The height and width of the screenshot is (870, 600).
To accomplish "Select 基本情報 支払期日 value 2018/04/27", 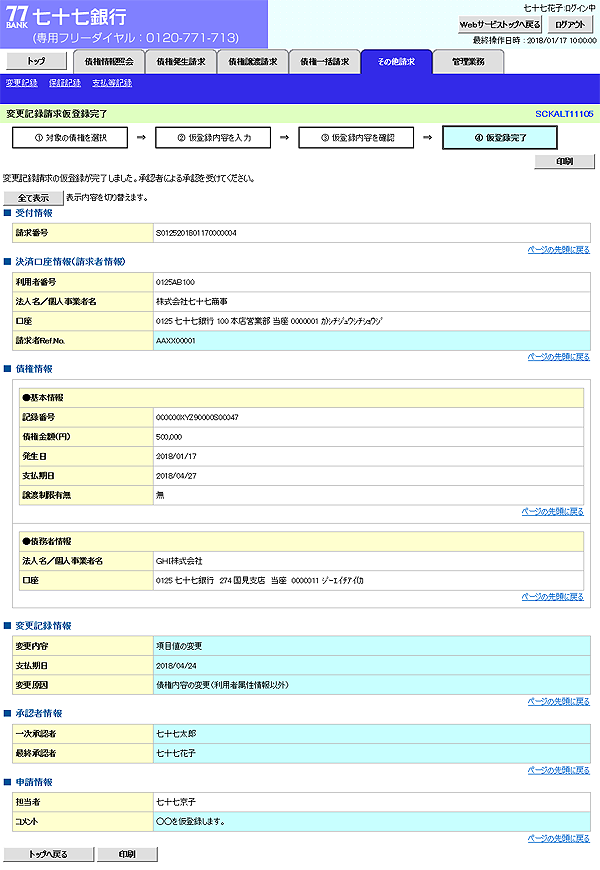I will pyautogui.click(x=177, y=476).
